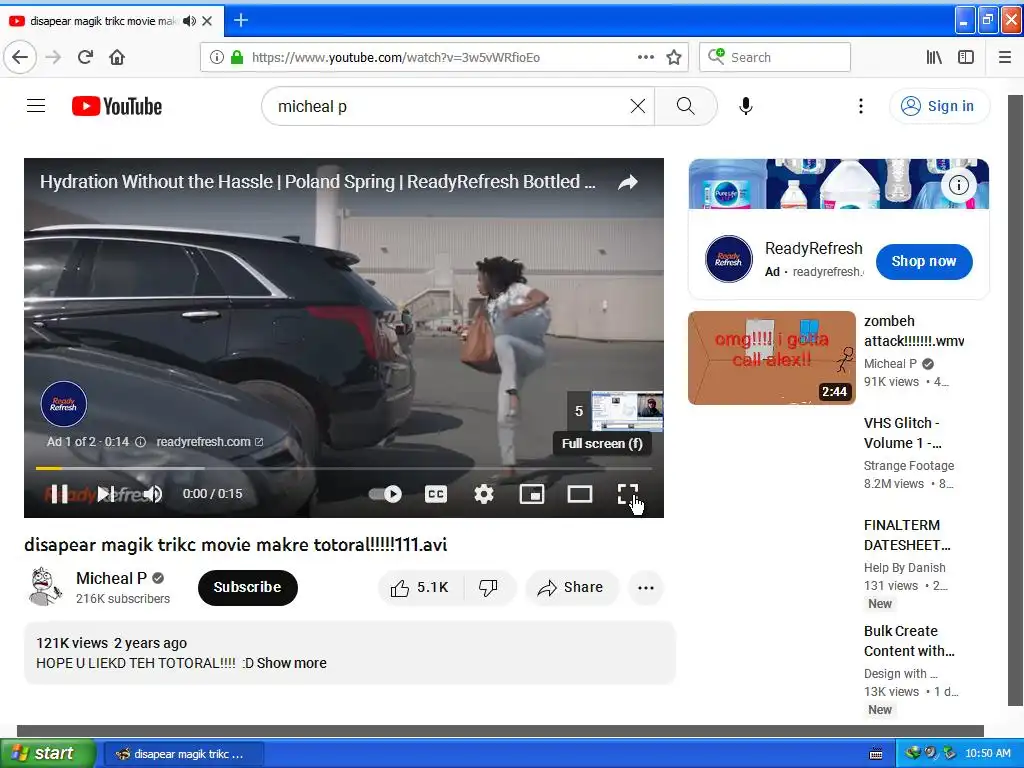Mute the tab with speaker icon
This screenshot has width=1024, height=768.
point(189,21)
